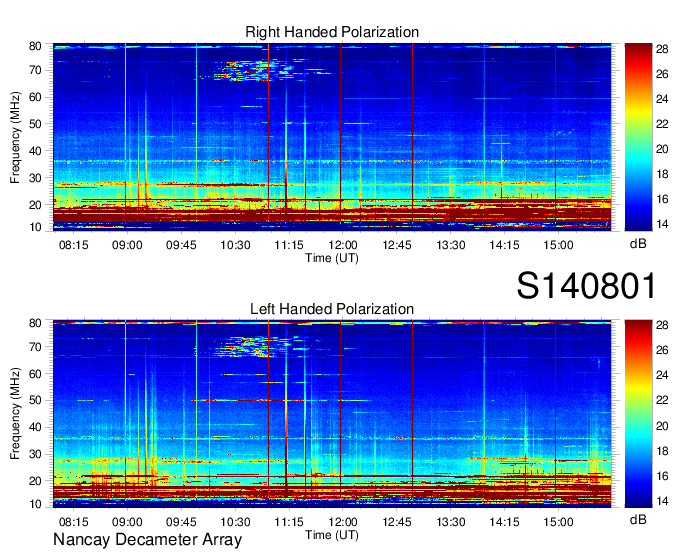The width and height of the screenshot is (680, 552).
Task: Click "Time (UT)" label under Left Handed plot
Action: coord(332,535)
